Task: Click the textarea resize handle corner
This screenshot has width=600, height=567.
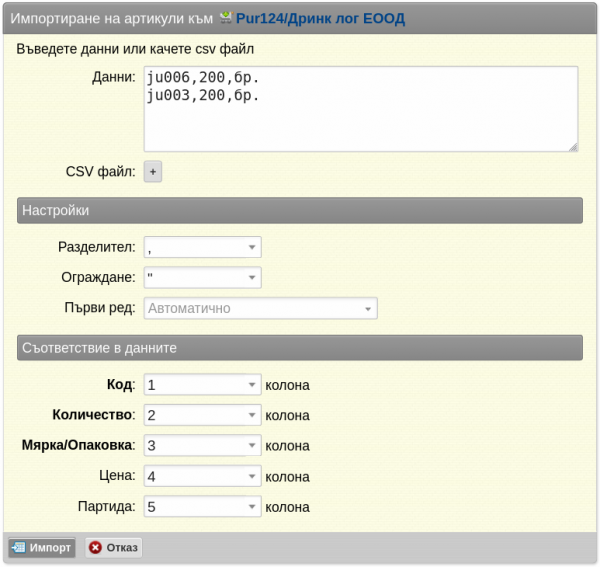Action: [x=573, y=146]
